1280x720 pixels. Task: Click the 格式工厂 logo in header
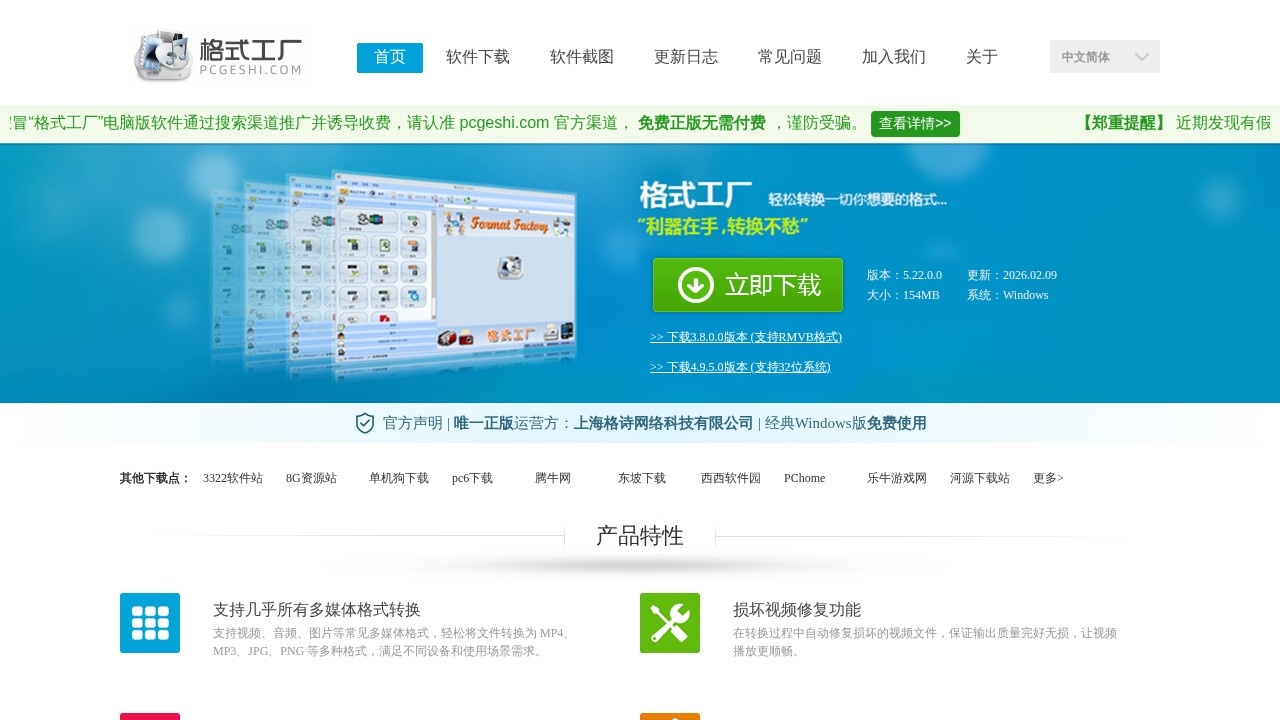point(218,56)
